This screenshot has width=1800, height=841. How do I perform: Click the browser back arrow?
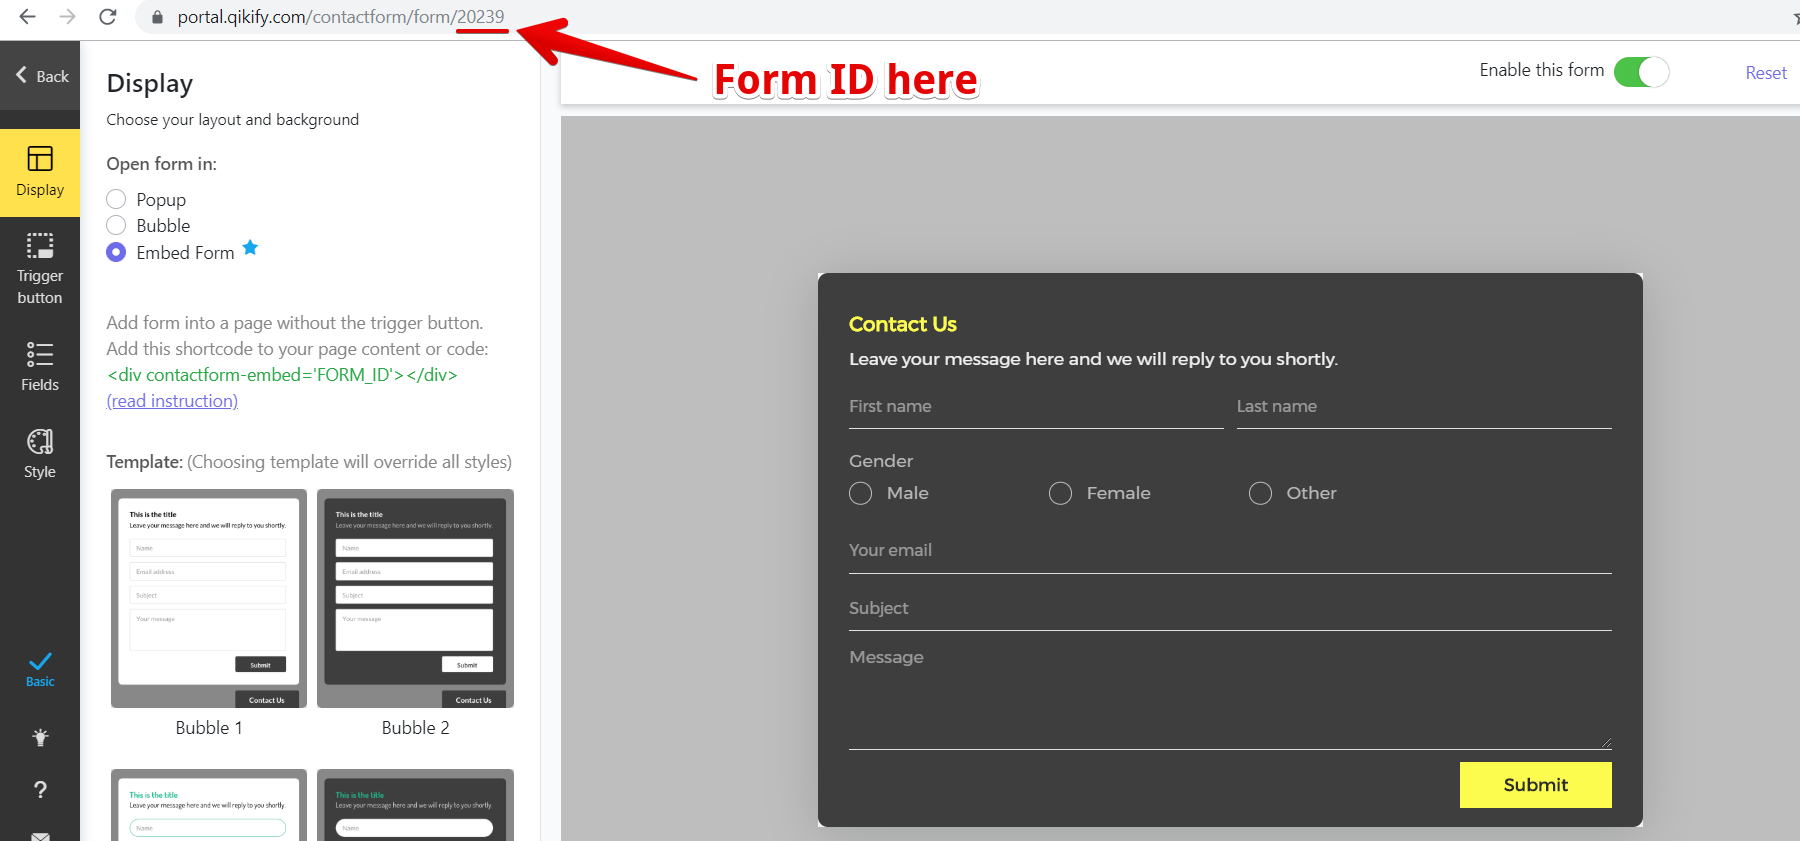coord(27,17)
